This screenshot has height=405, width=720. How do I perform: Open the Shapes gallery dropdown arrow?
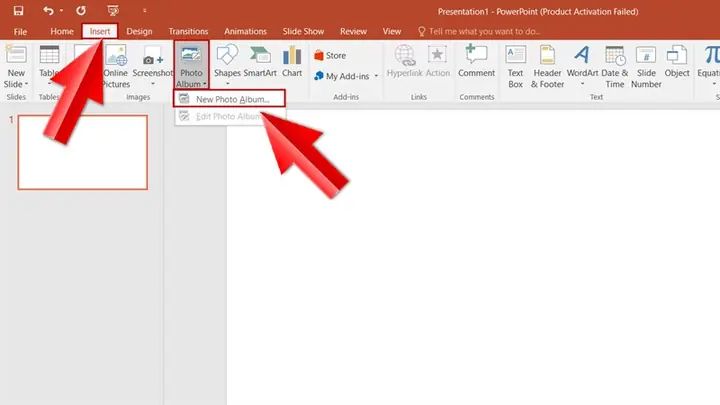pyautogui.click(x=227, y=84)
